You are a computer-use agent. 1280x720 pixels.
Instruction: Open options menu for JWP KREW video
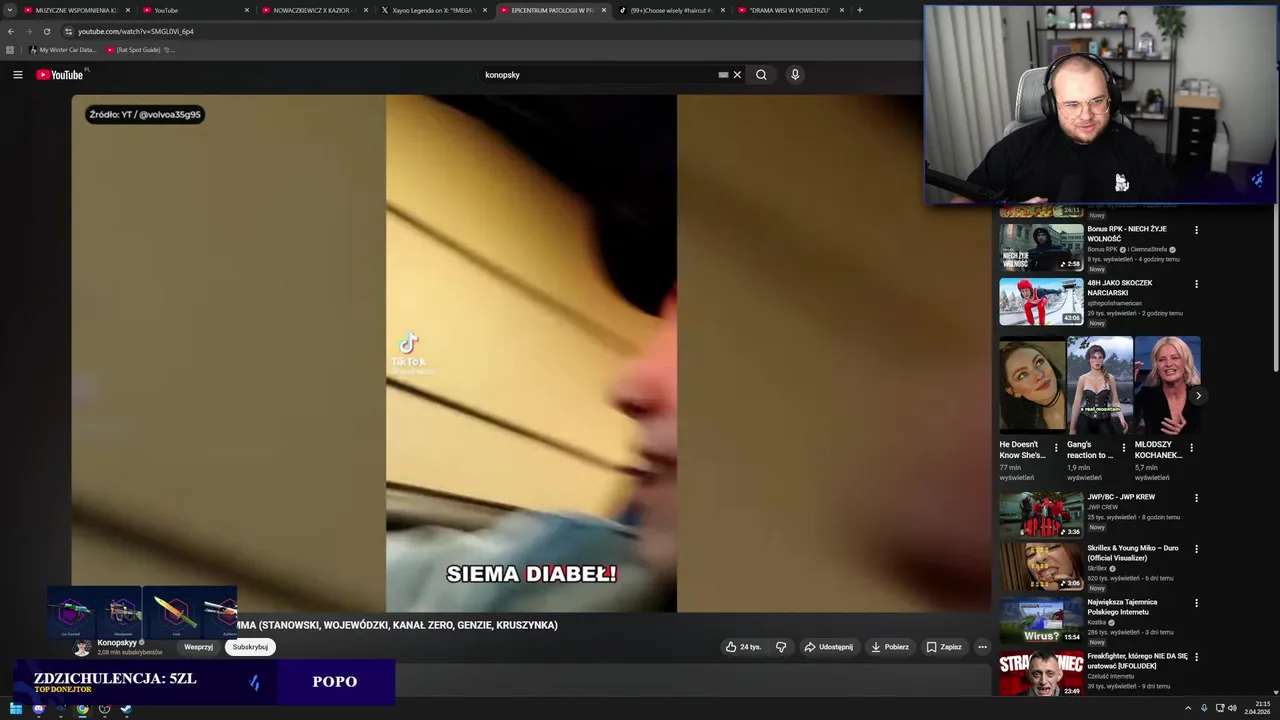pos(1196,498)
